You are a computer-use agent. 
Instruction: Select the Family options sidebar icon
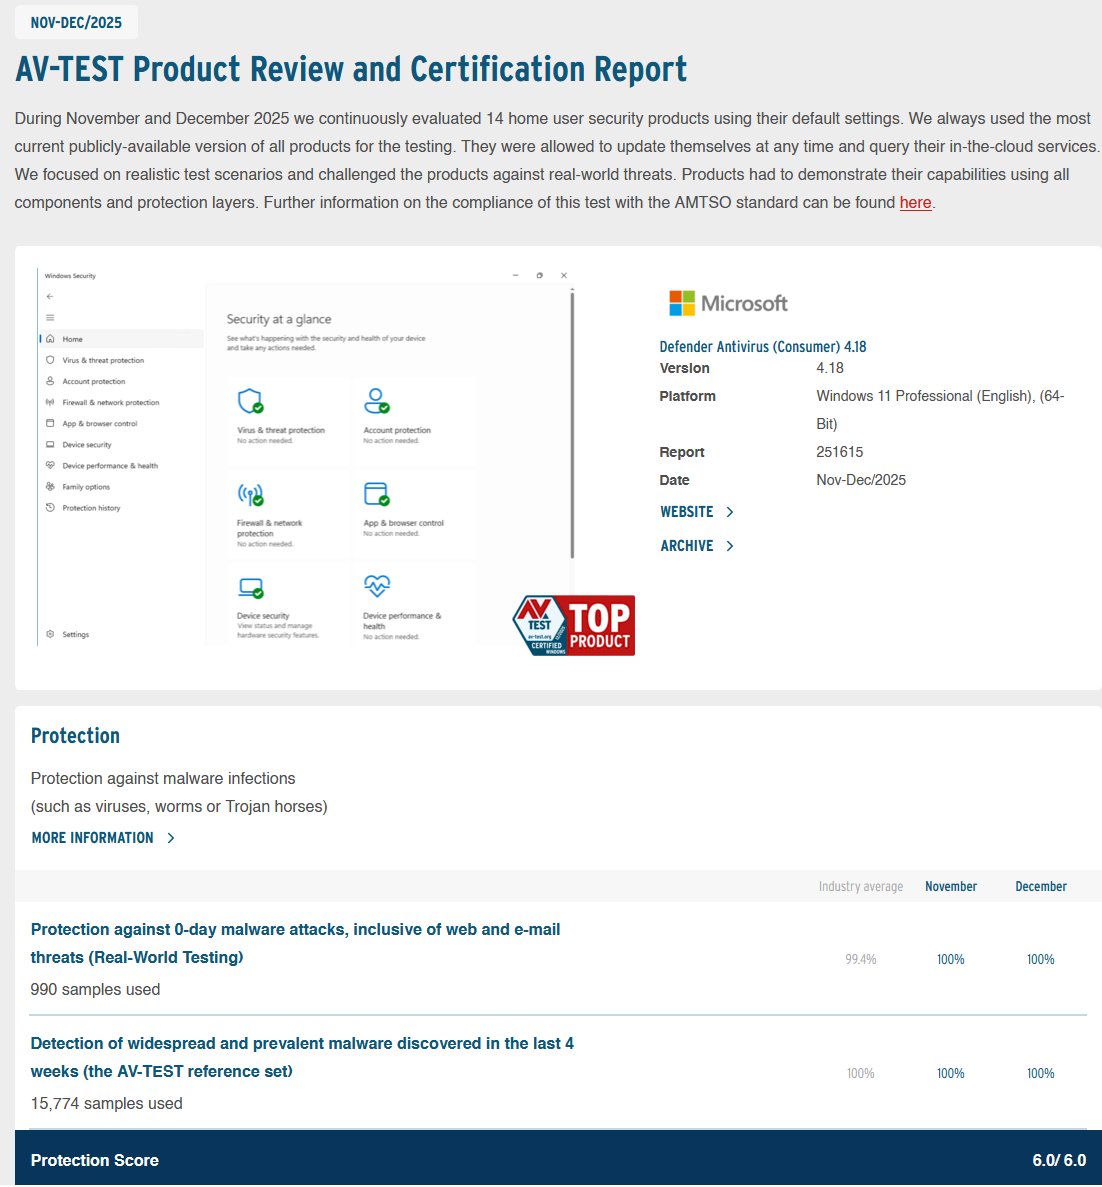click(x=50, y=487)
